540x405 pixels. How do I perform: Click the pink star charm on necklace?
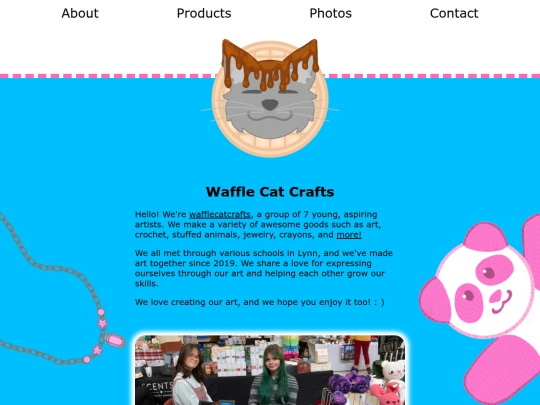(x=102, y=323)
